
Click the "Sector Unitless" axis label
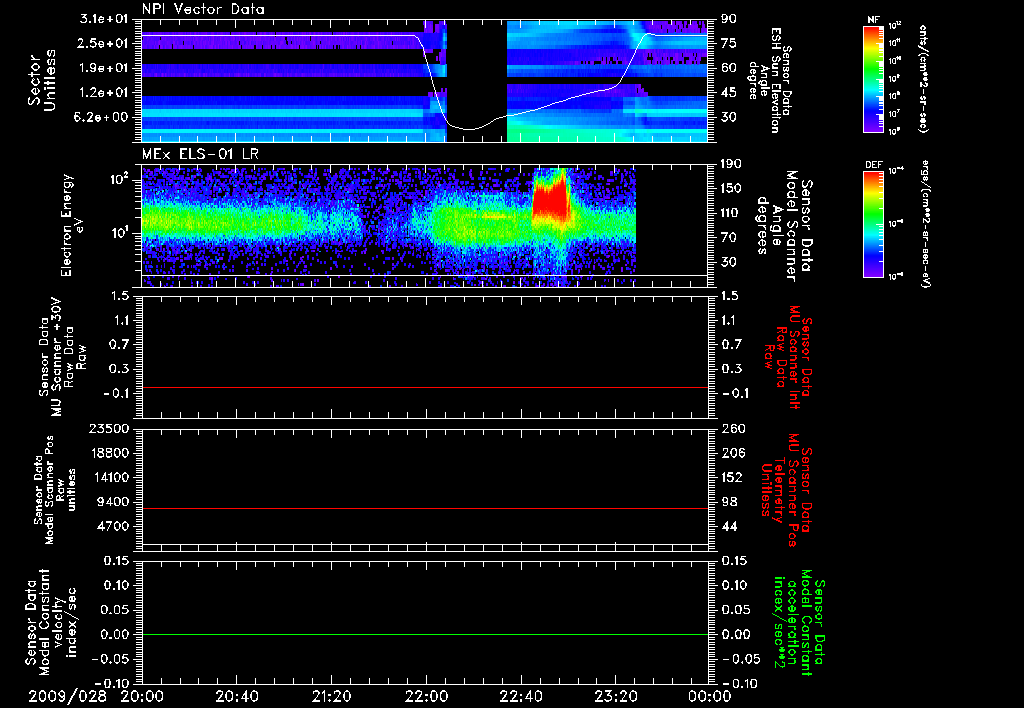[x=41, y=80]
